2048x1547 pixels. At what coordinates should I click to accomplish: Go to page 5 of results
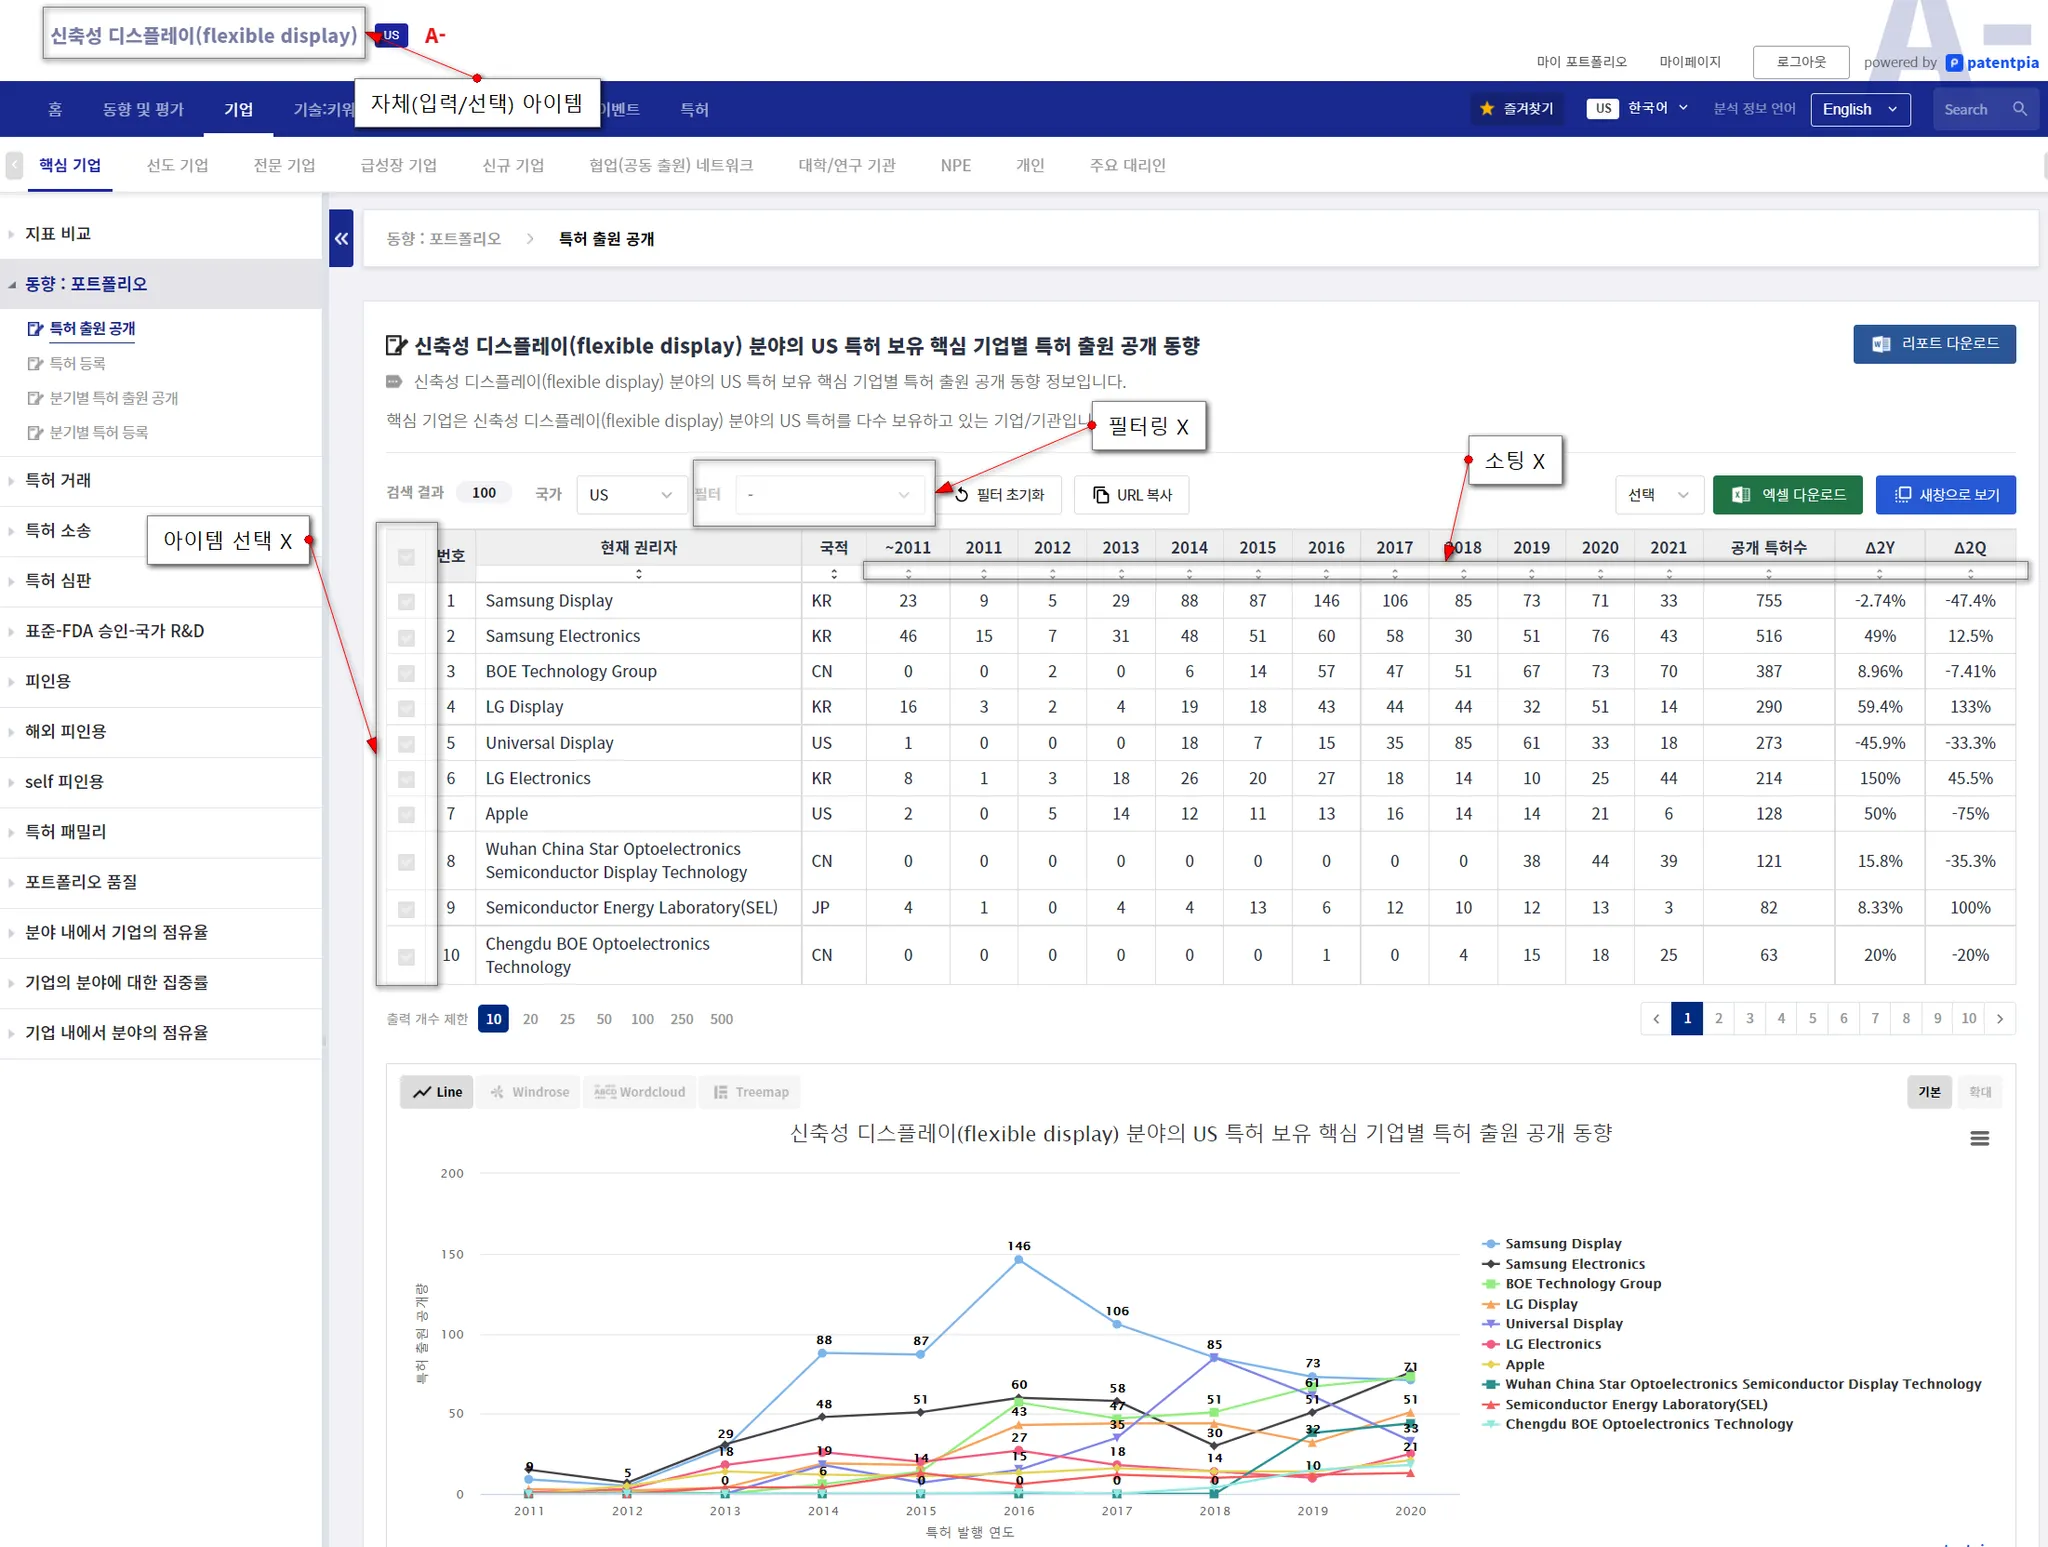tap(1812, 1018)
